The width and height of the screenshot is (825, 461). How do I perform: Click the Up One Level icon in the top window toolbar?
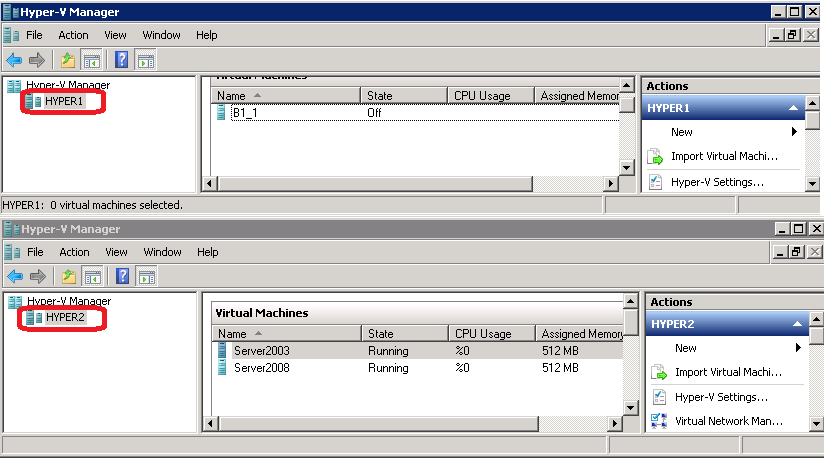pyautogui.click(x=68, y=60)
